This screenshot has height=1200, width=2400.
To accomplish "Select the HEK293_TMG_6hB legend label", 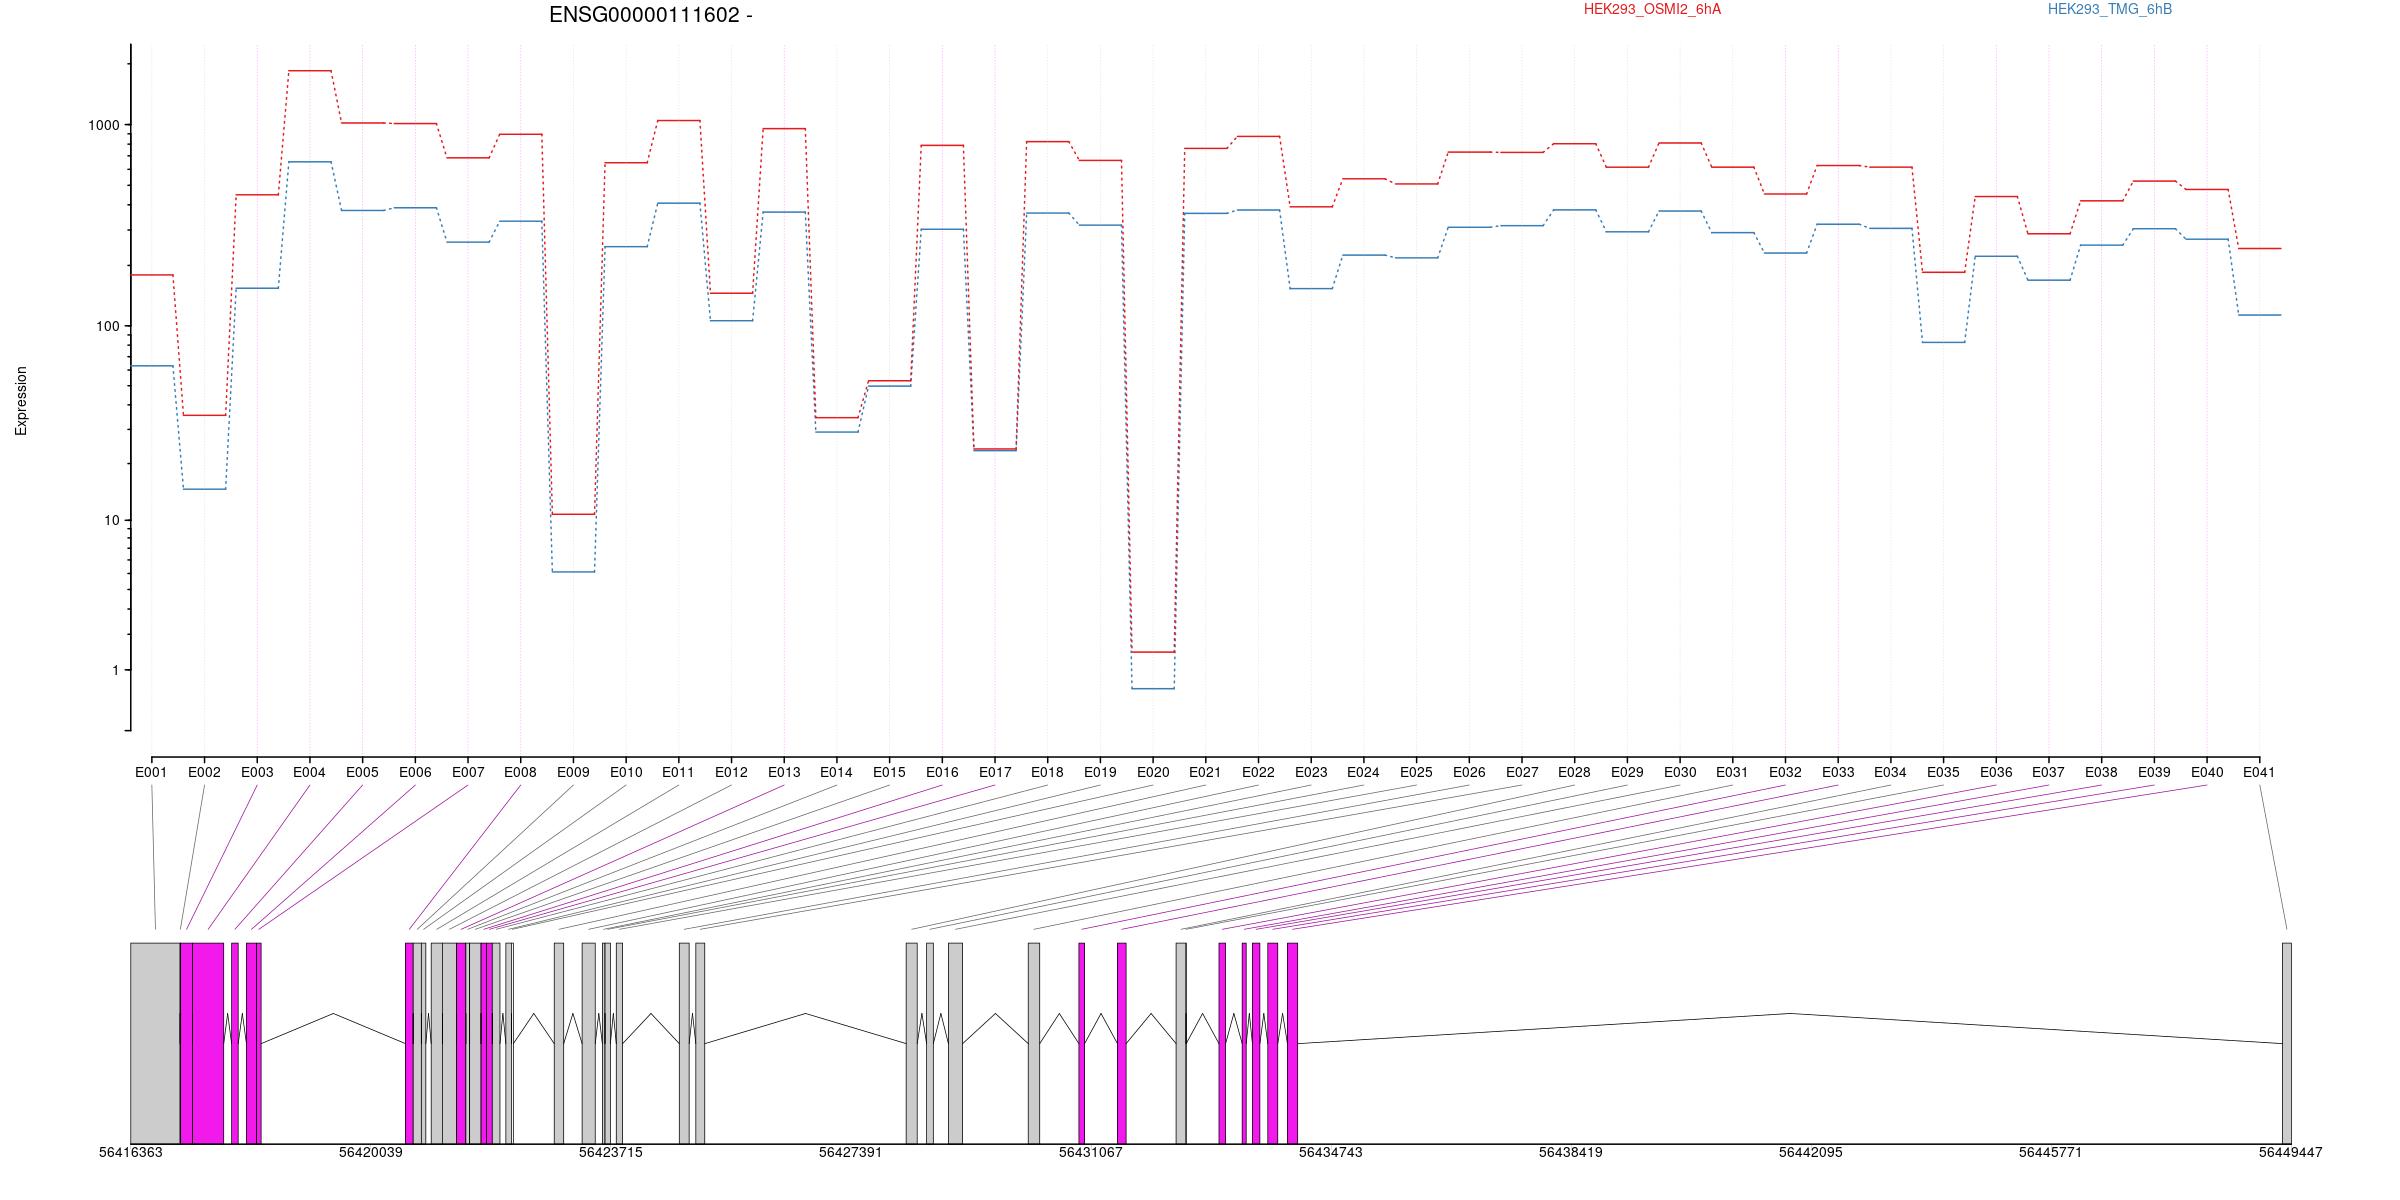I will pyautogui.click(x=2110, y=9).
